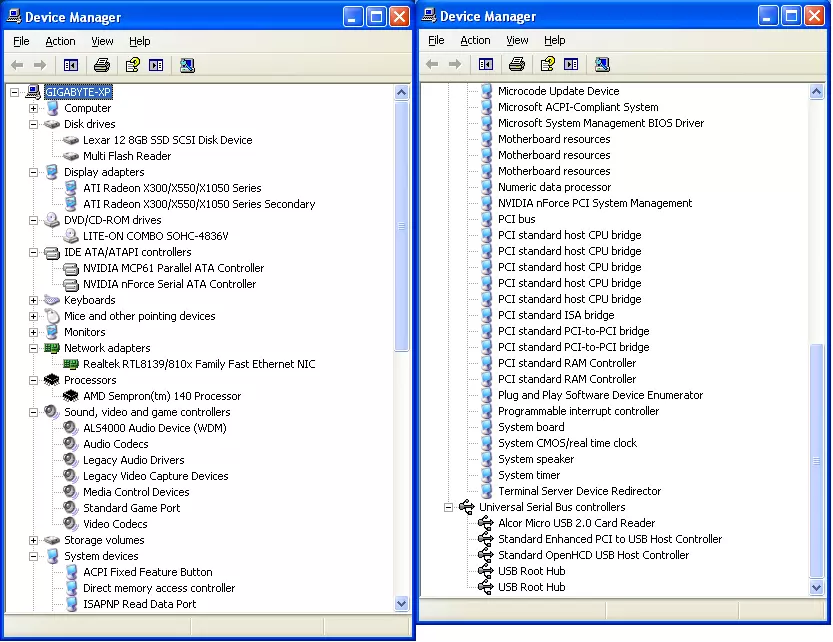
Task: Click Back arrow in right Device Manager toolbar
Action: [x=432, y=64]
